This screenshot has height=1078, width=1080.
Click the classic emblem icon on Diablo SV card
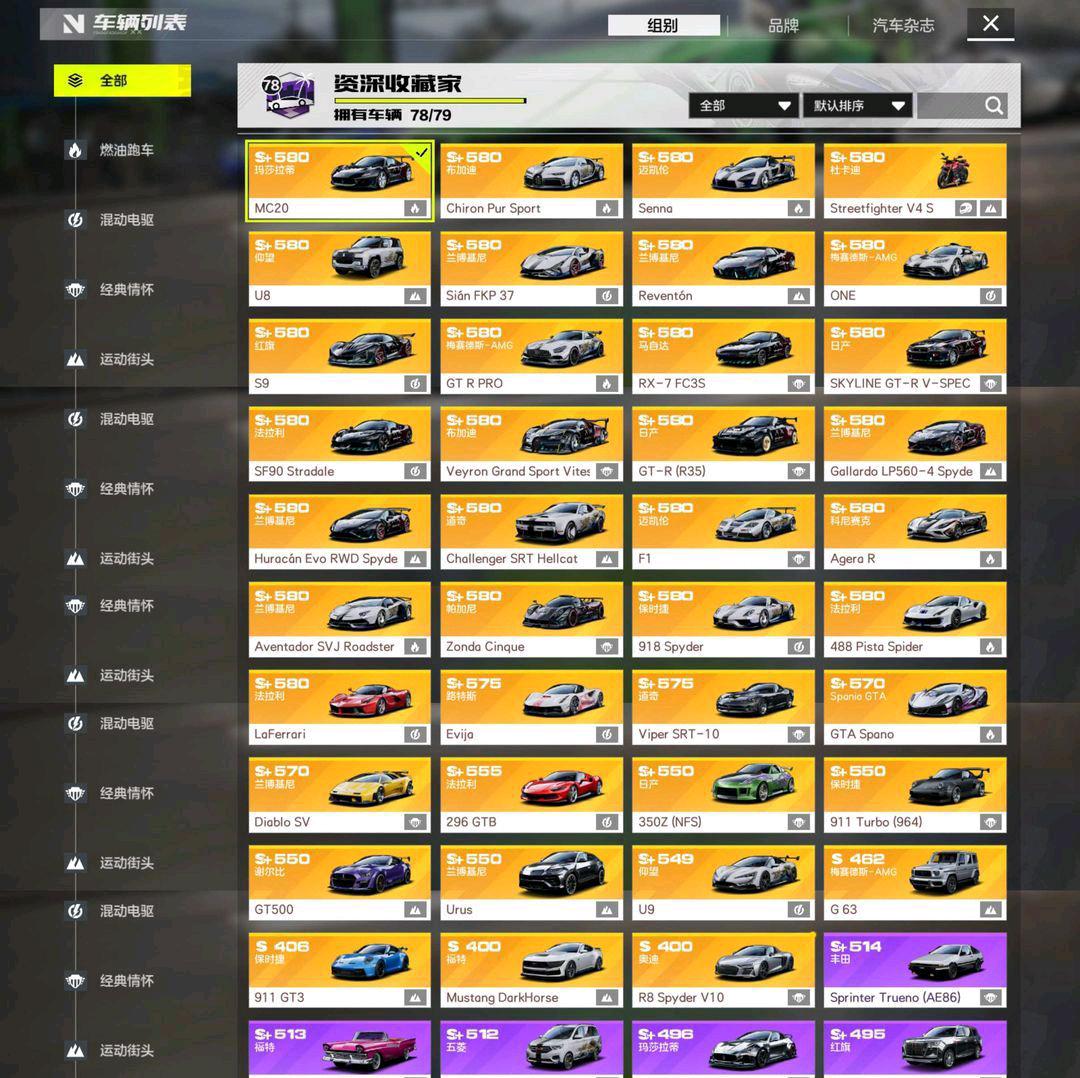click(415, 822)
